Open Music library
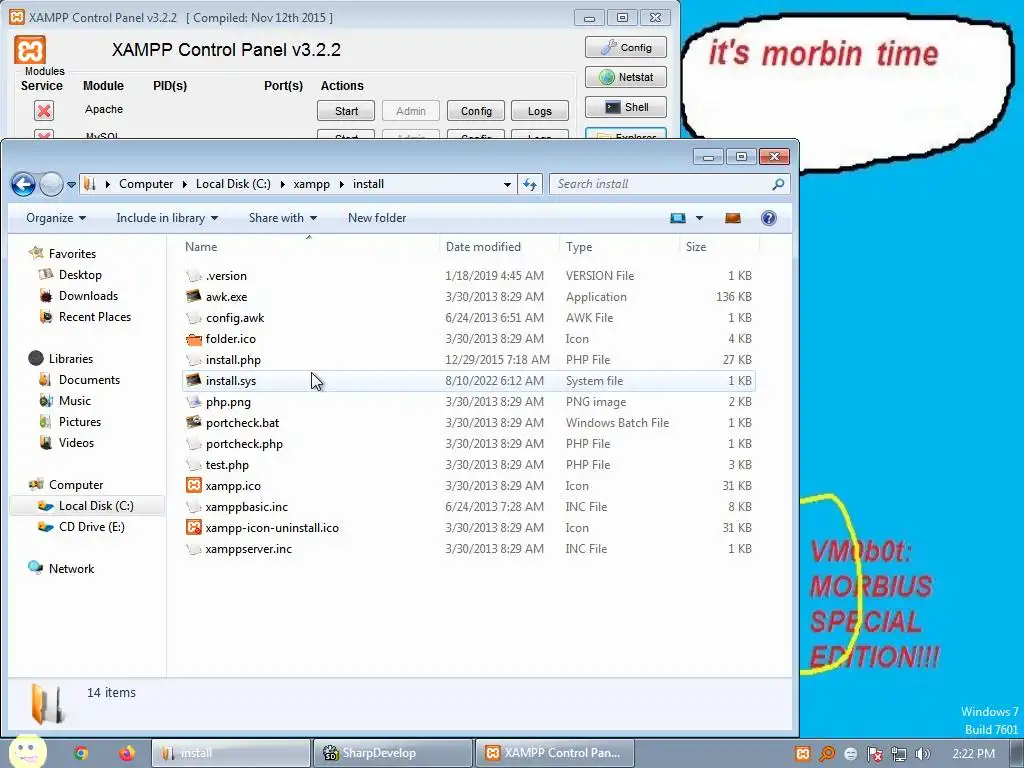 pyautogui.click(x=74, y=401)
